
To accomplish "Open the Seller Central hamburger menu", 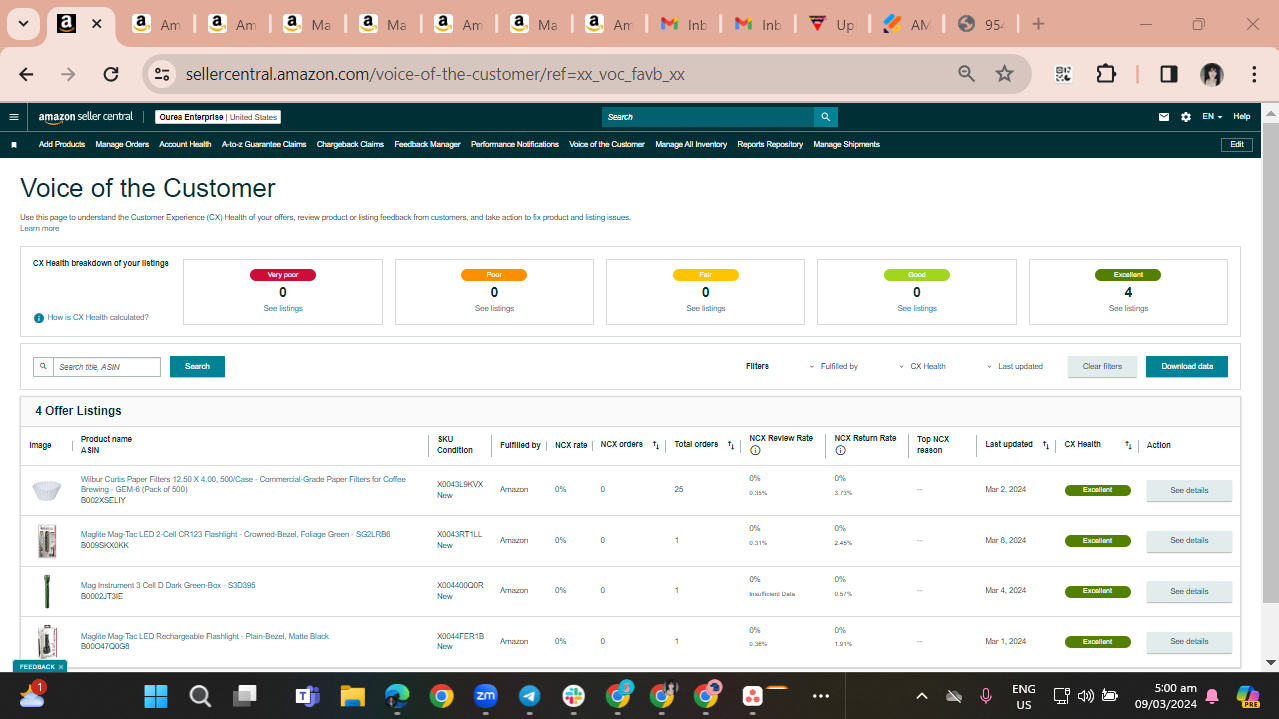I will [x=14, y=117].
